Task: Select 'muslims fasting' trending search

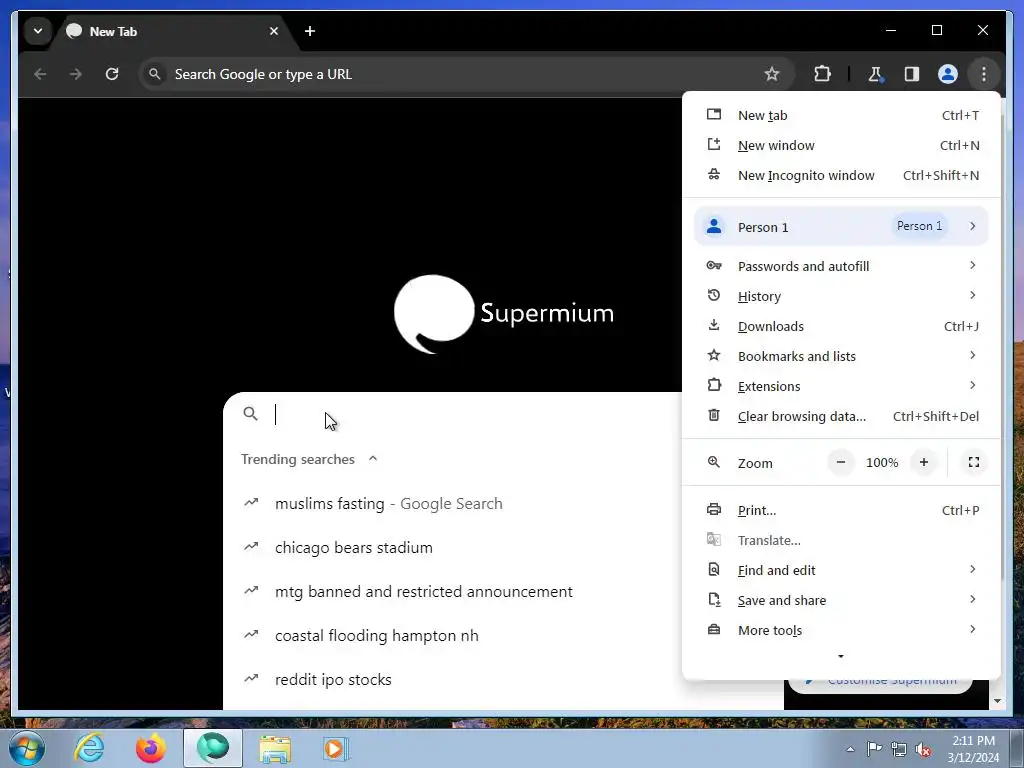Action: (x=452, y=504)
